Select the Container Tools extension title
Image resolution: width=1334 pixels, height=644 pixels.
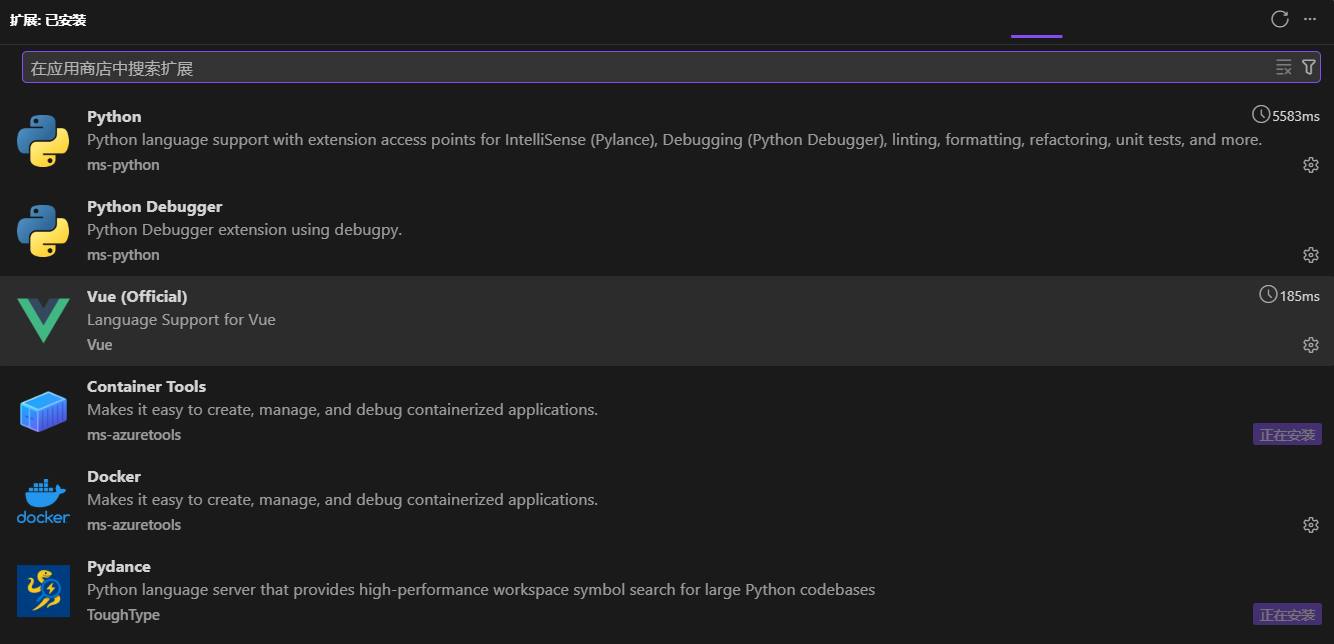tap(147, 387)
